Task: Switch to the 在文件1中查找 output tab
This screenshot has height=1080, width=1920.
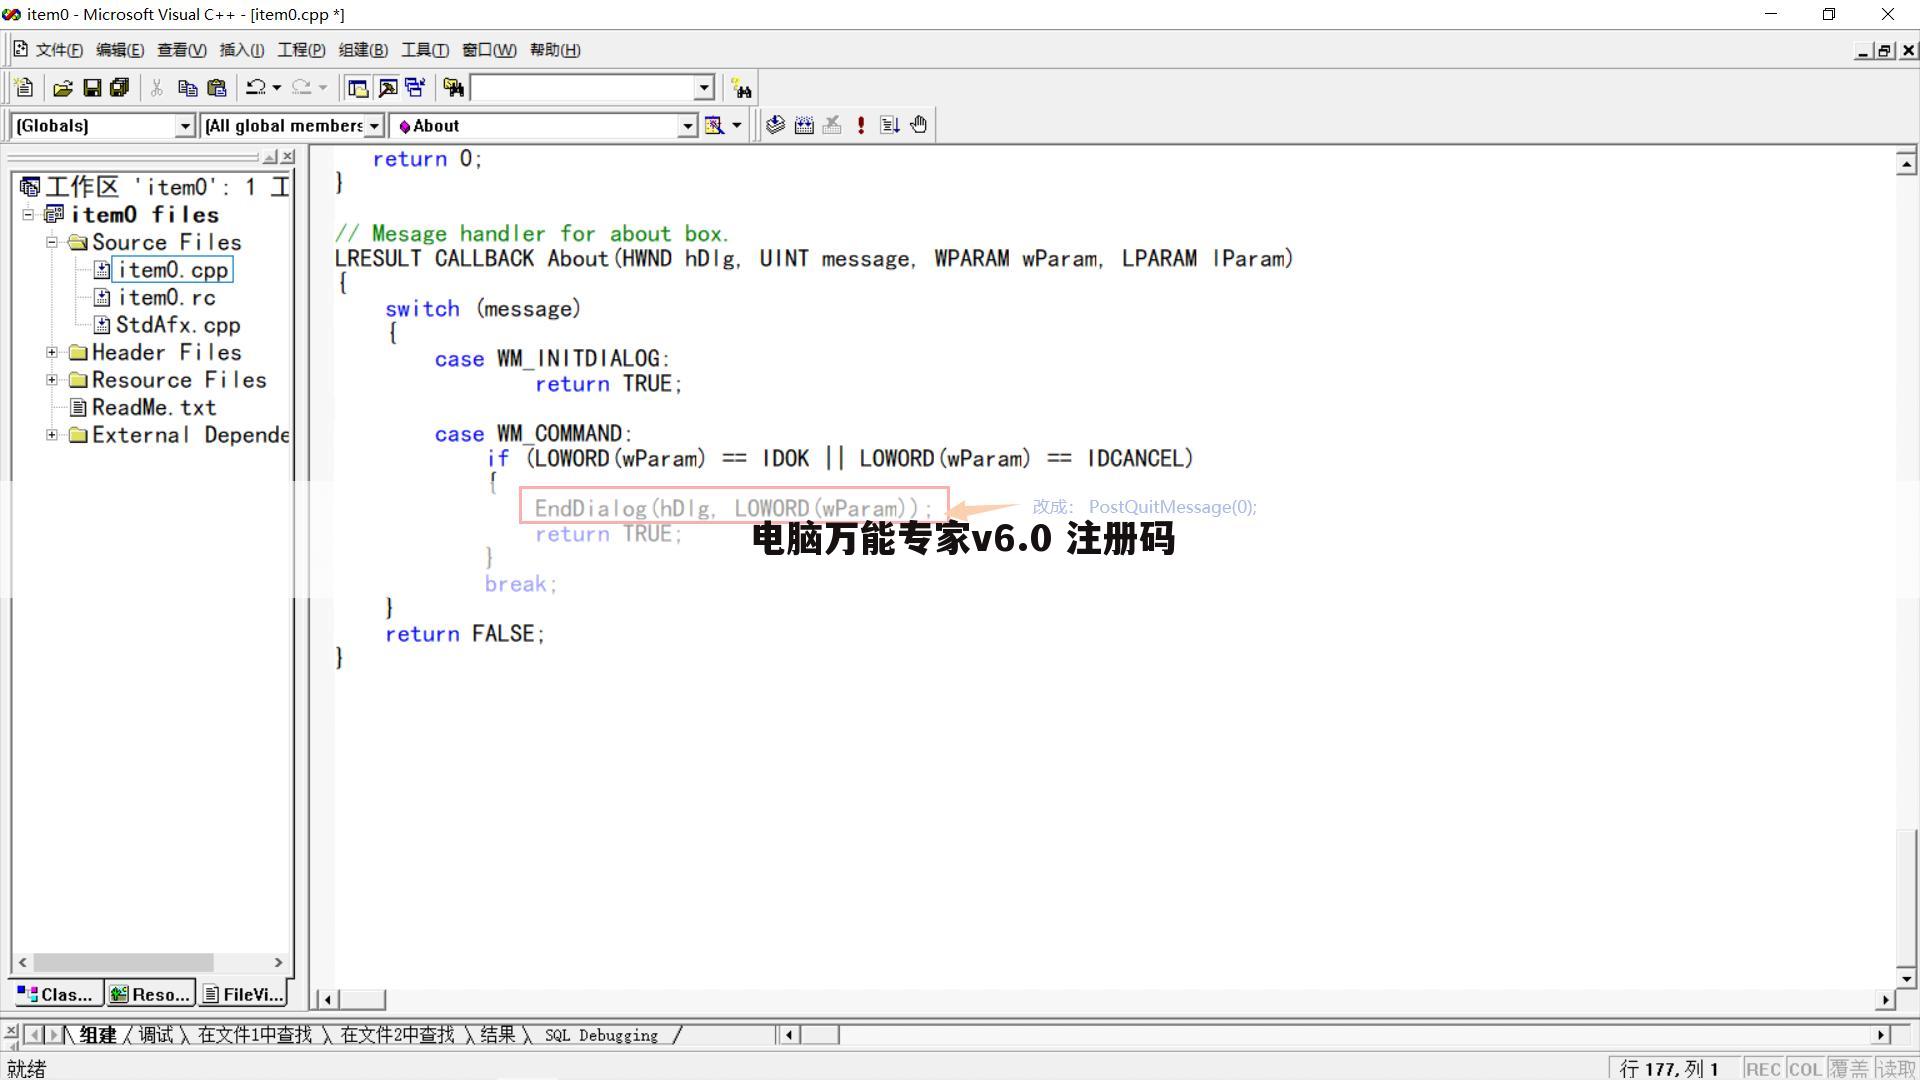Action: coord(255,1035)
